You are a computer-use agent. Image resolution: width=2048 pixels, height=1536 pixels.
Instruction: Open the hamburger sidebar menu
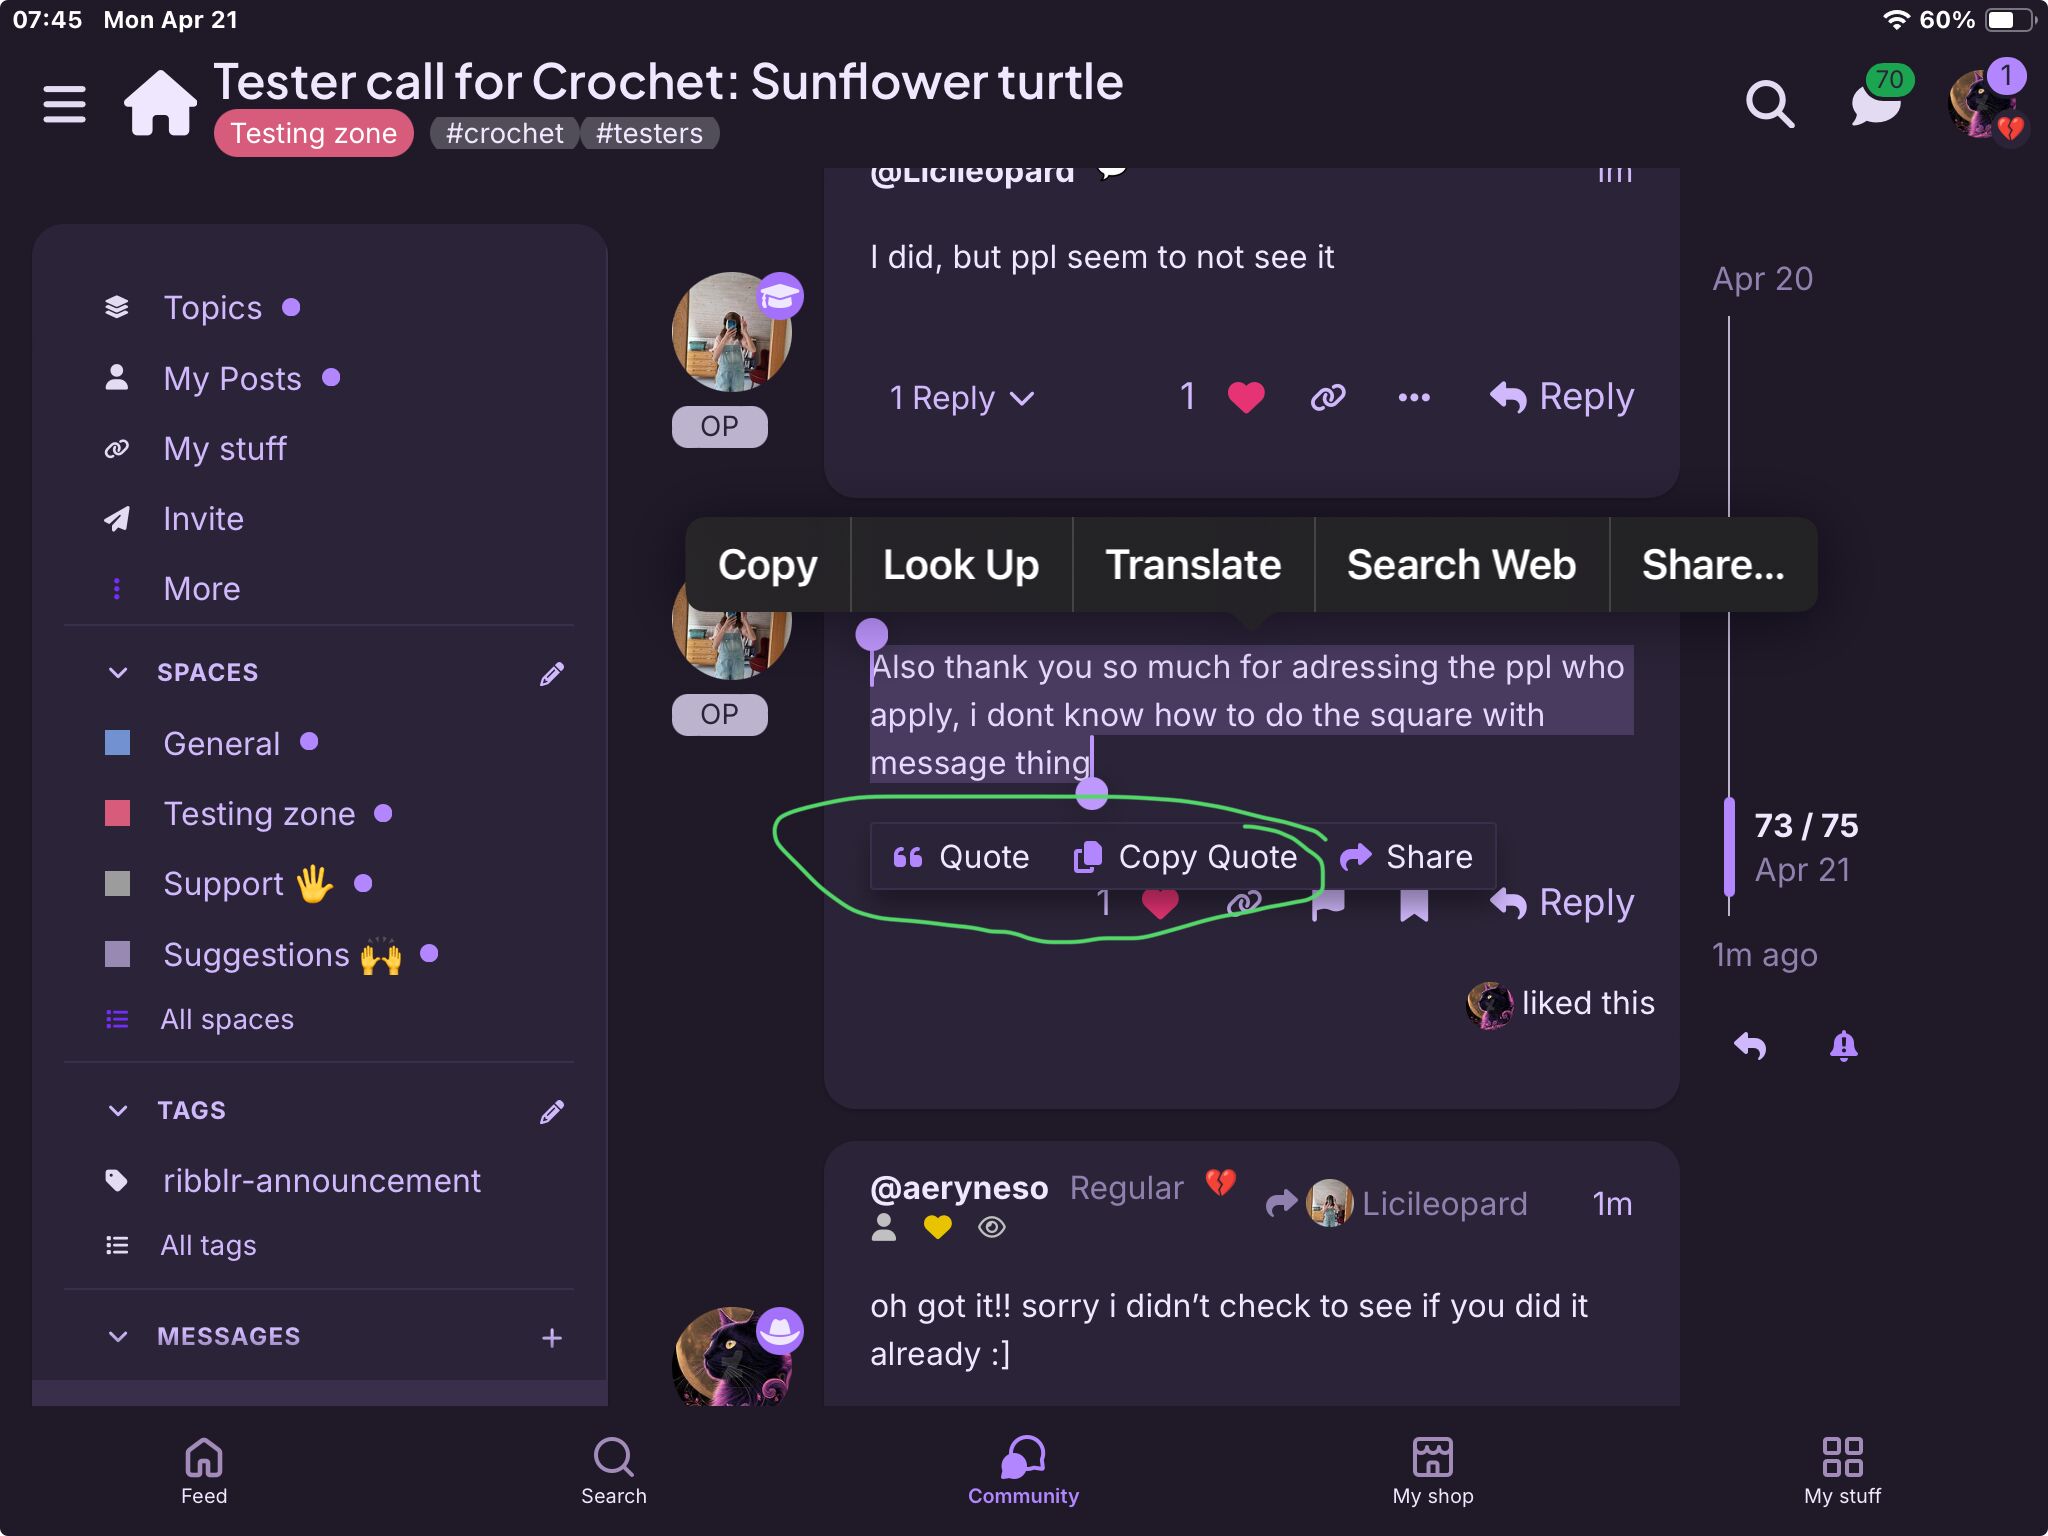64,104
